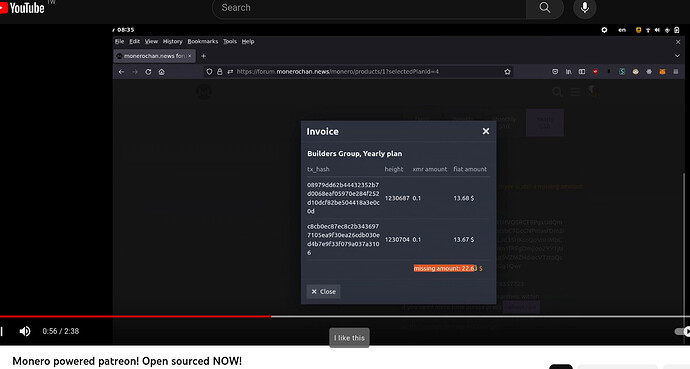Open the Pocket save icon

555,72
